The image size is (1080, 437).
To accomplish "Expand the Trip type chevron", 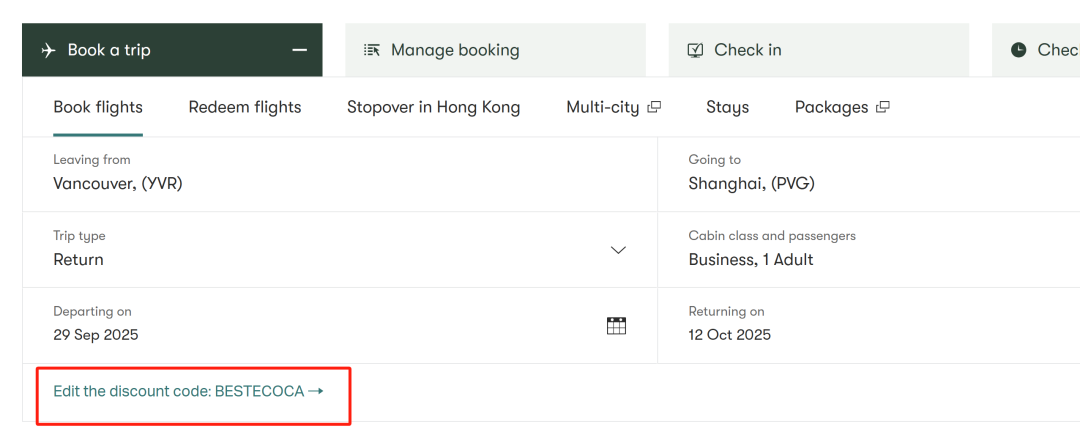I will 618,250.
